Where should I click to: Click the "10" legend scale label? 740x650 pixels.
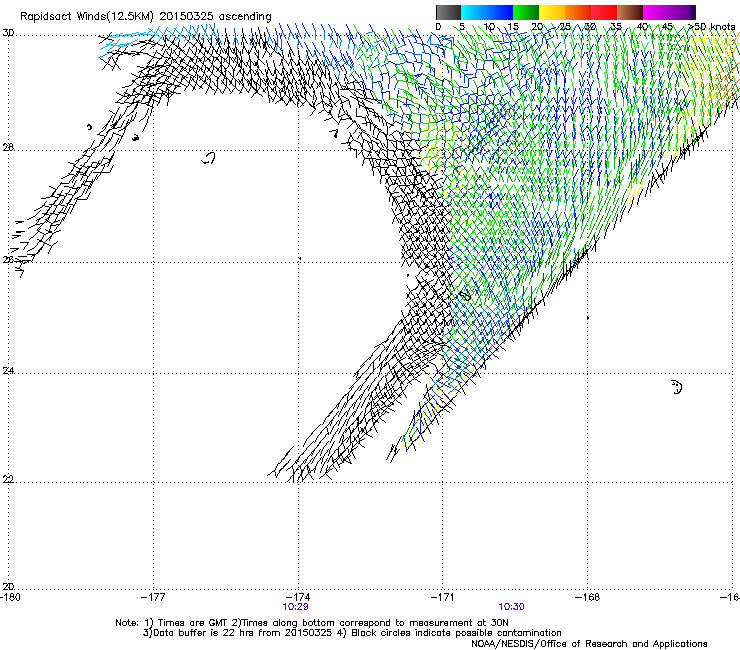(x=489, y=27)
